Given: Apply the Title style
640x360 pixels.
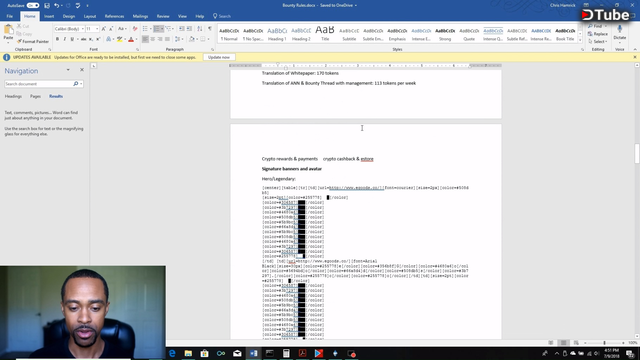Looking at the screenshot, I should point(325,34).
